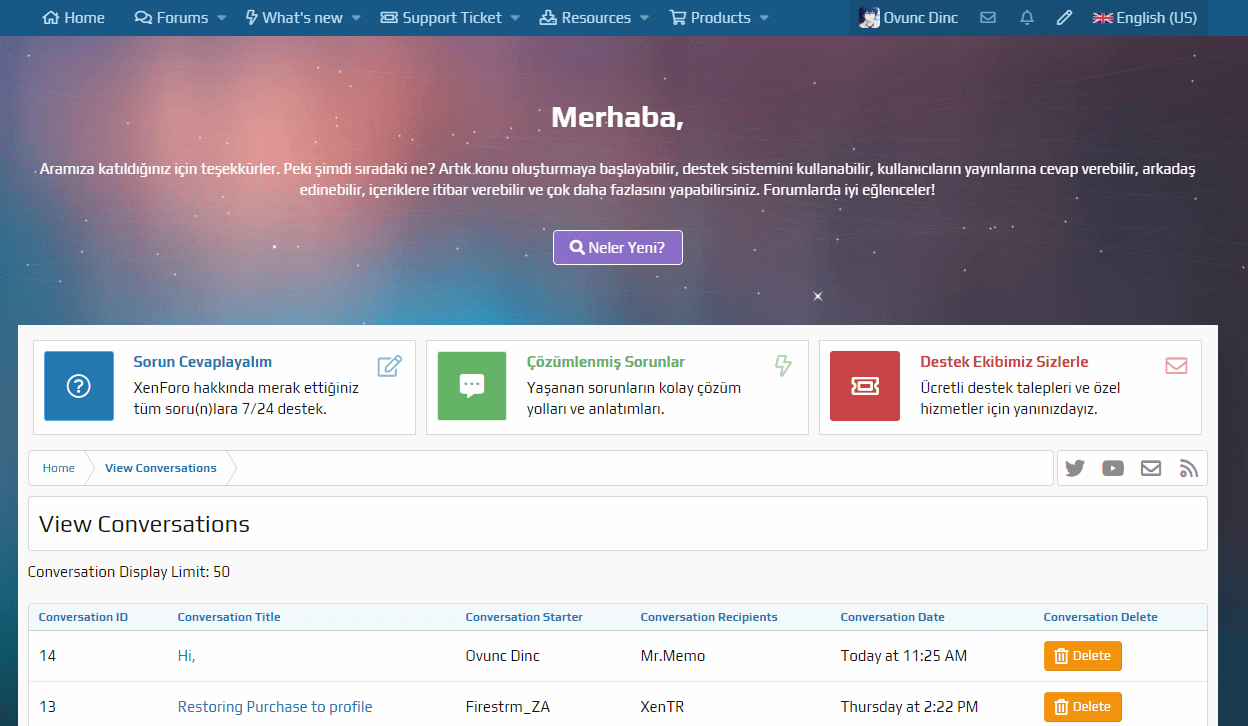Click the Neler Yeni? button
Image resolution: width=1248 pixels, height=726 pixels.
pyautogui.click(x=618, y=247)
